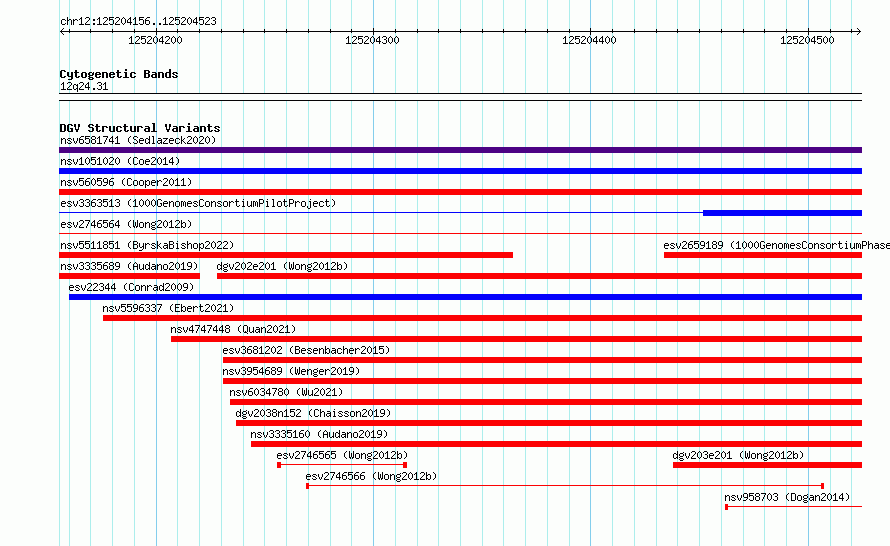Click red bar under esv2659189

763,255
